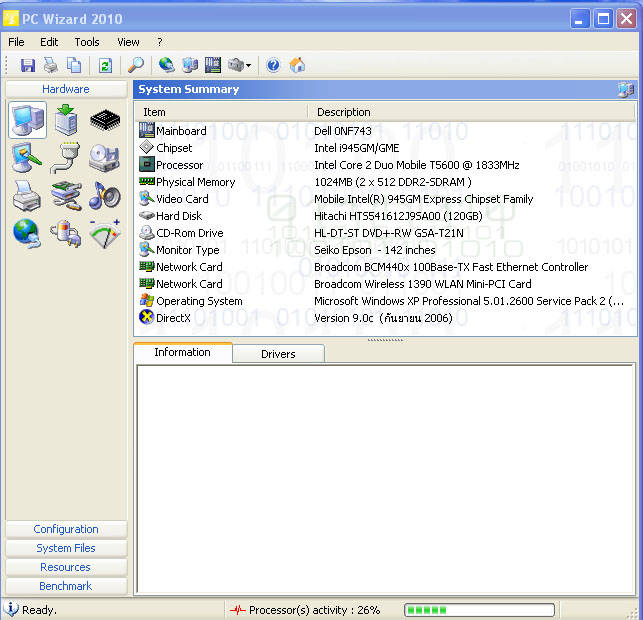Expand the Configuration section
The image size is (643, 620).
(66, 529)
